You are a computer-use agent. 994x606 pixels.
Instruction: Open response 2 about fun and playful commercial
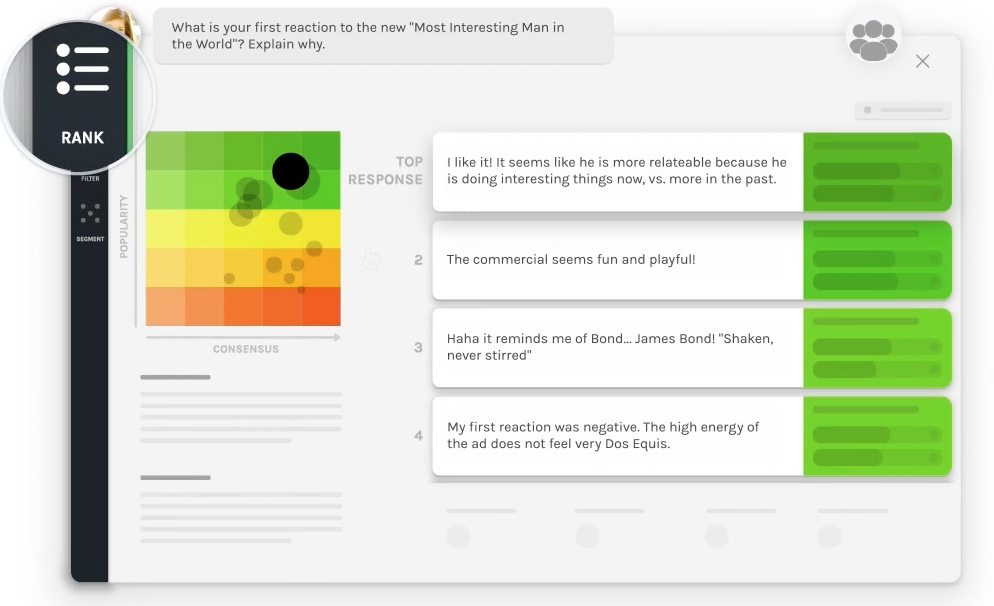click(617, 260)
